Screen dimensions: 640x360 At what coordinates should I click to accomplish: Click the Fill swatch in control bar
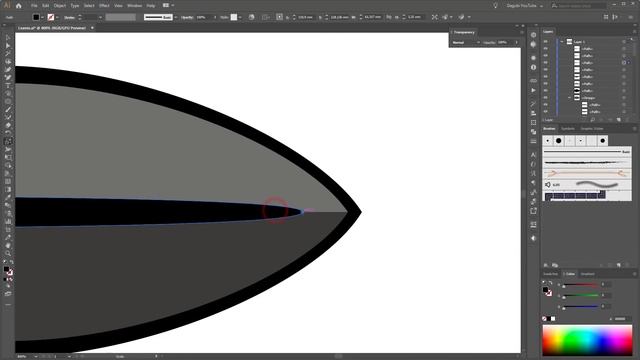click(36, 17)
